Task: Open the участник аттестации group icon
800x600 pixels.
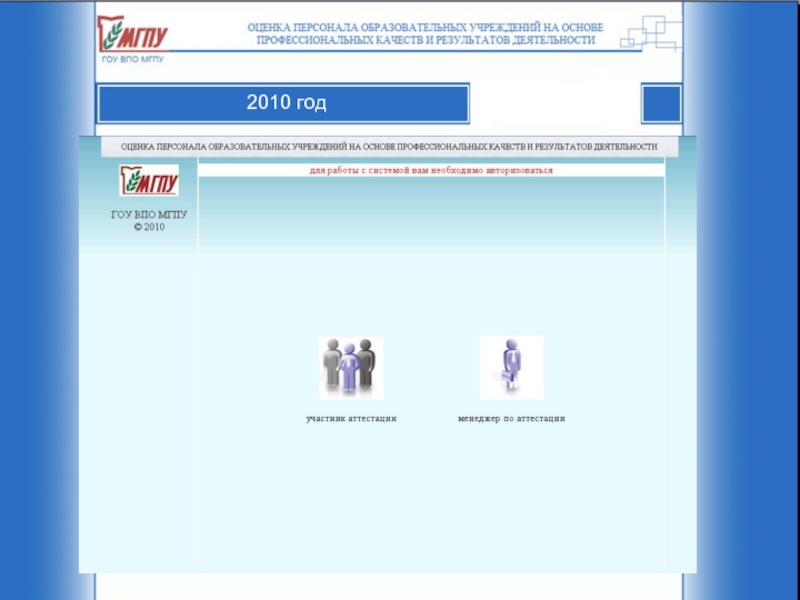Action: coord(351,367)
